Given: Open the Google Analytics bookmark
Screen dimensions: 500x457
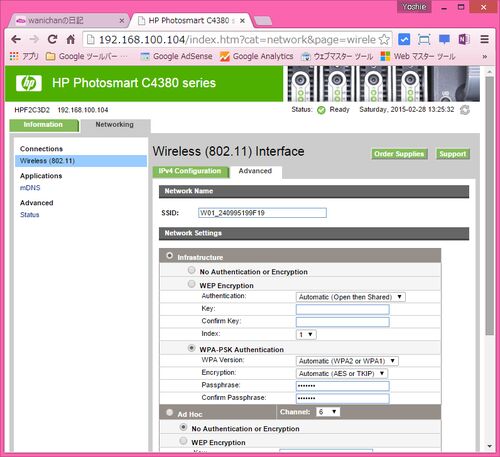Looking at the screenshot, I should tap(256, 56).
